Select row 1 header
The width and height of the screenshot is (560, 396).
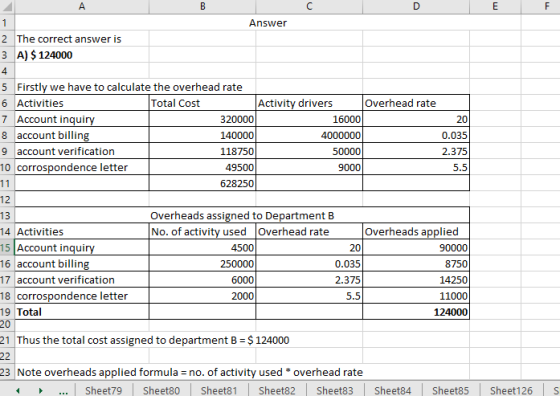[x=7, y=23]
